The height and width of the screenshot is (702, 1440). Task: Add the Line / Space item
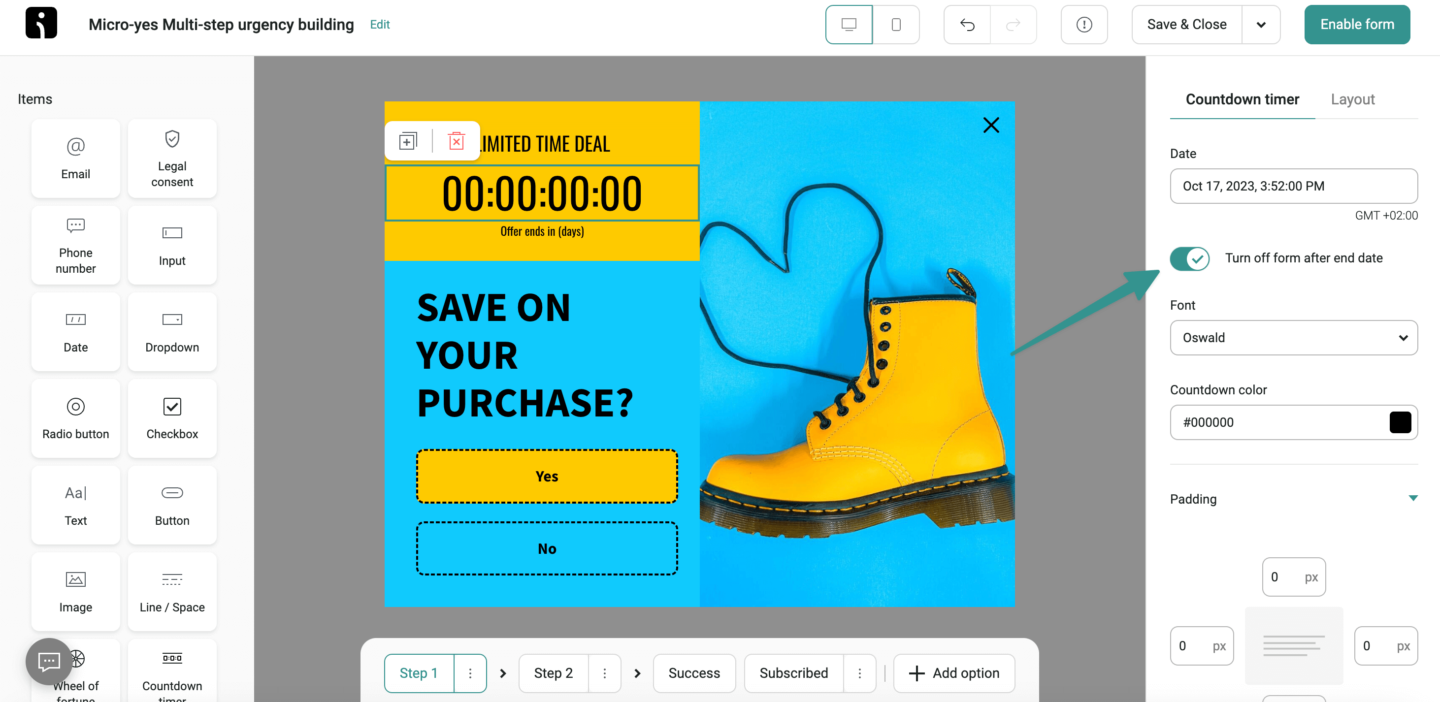point(172,591)
